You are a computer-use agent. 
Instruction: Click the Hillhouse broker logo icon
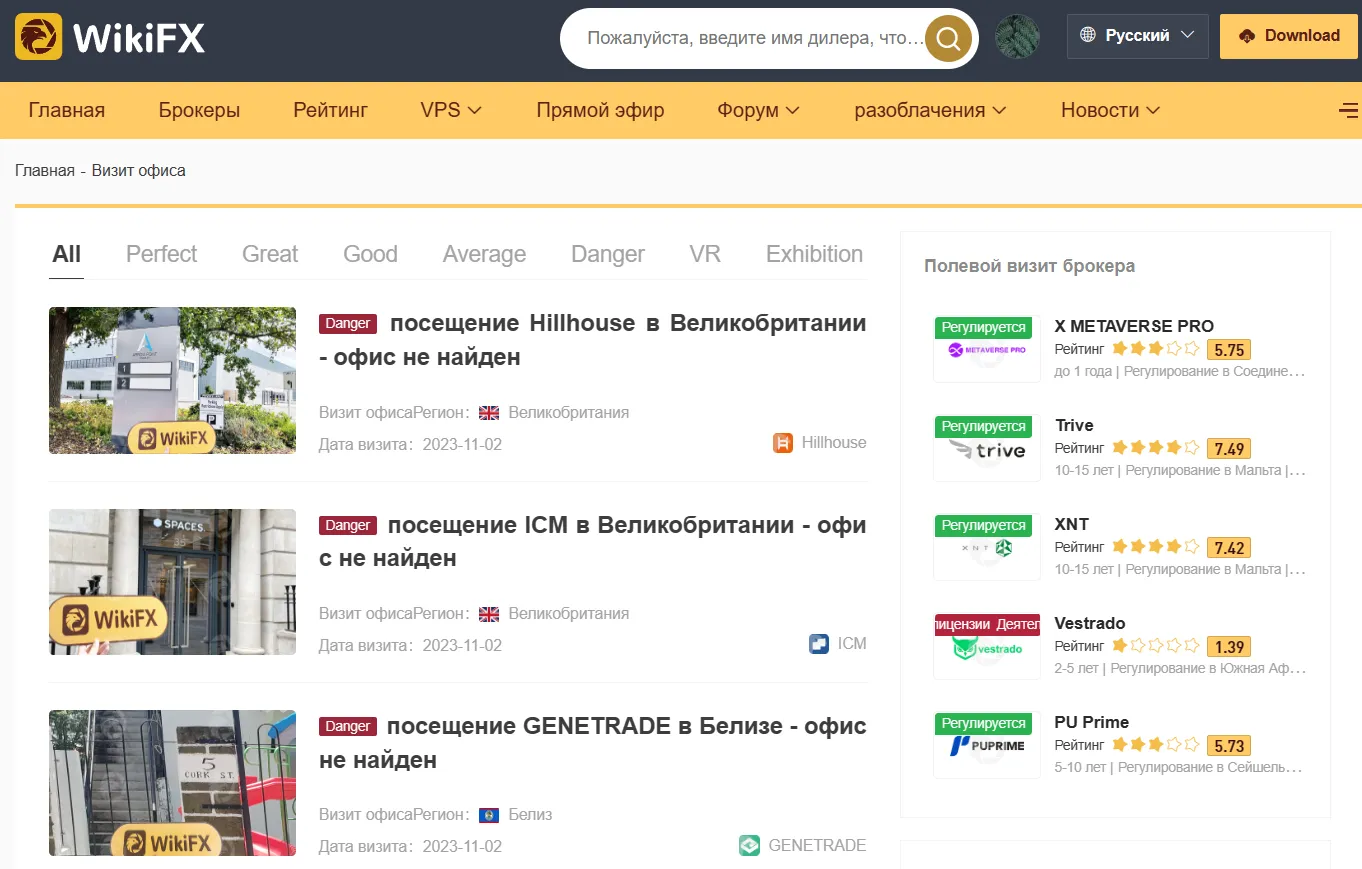click(x=783, y=442)
